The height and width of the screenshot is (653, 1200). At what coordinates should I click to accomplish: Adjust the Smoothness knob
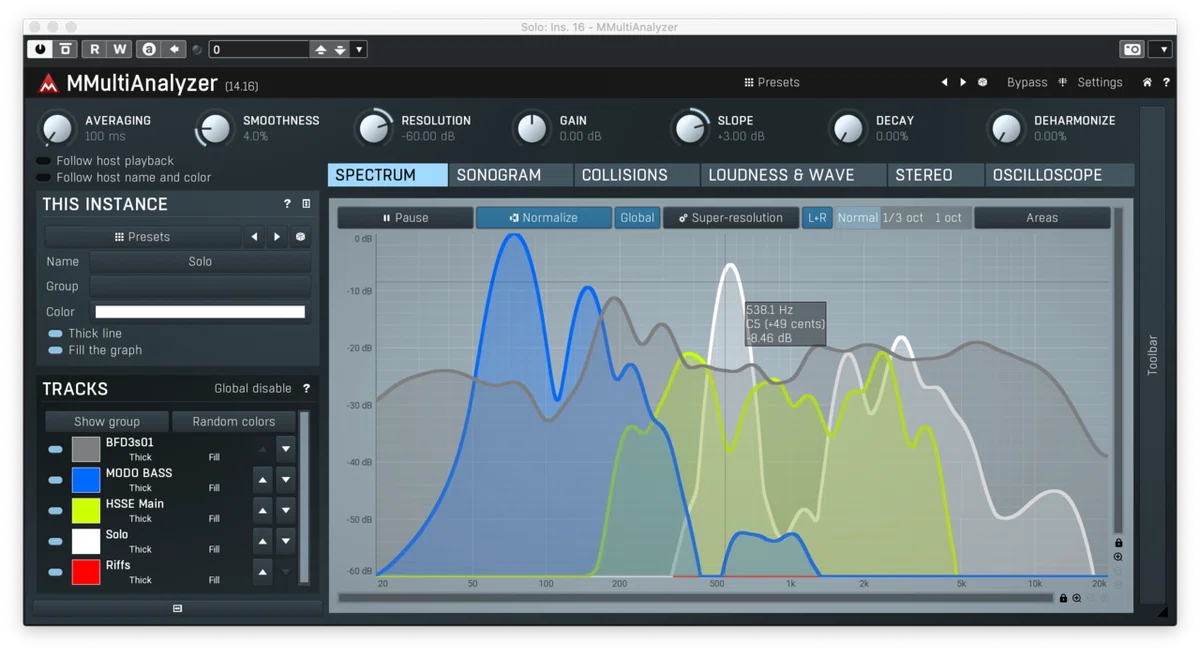pyautogui.click(x=215, y=129)
